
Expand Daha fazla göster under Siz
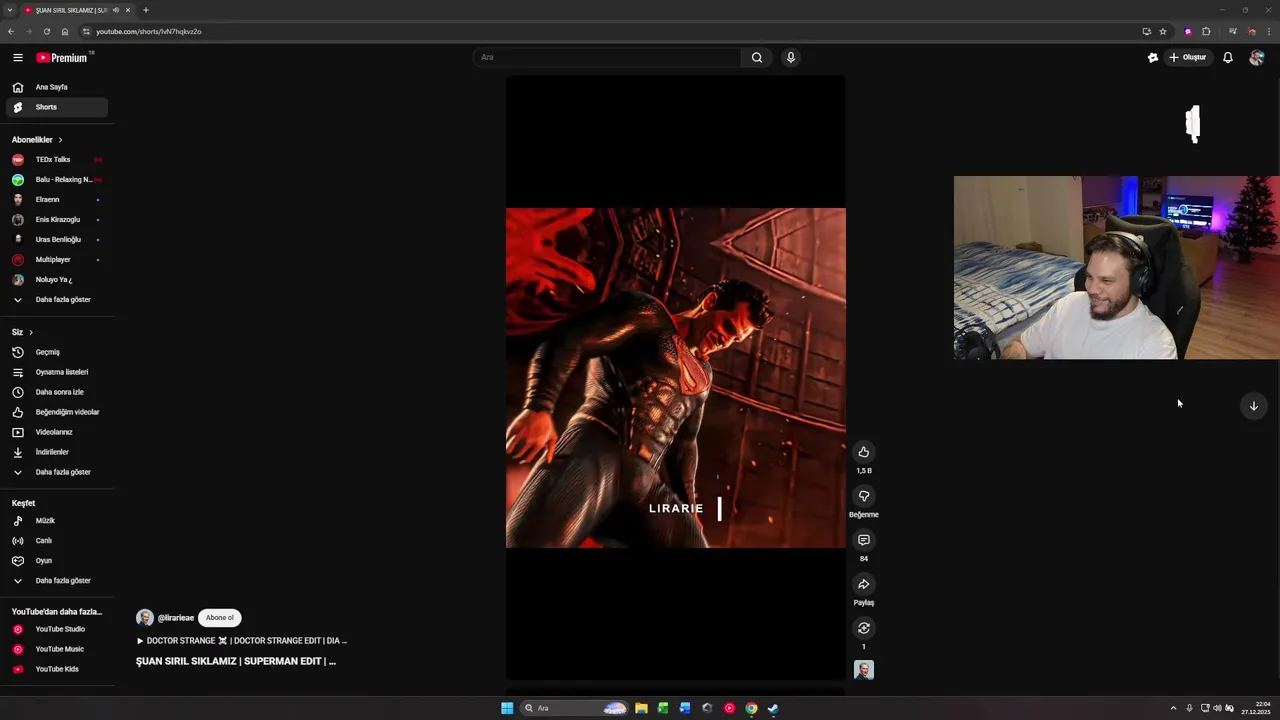pyautogui.click(x=57, y=472)
